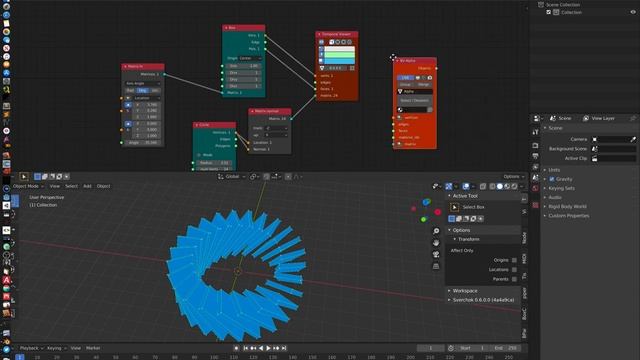The width and height of the screenshot is (640, 360).
Task: Click the green edge color swatch in viewer node
Action: point(339,54)
